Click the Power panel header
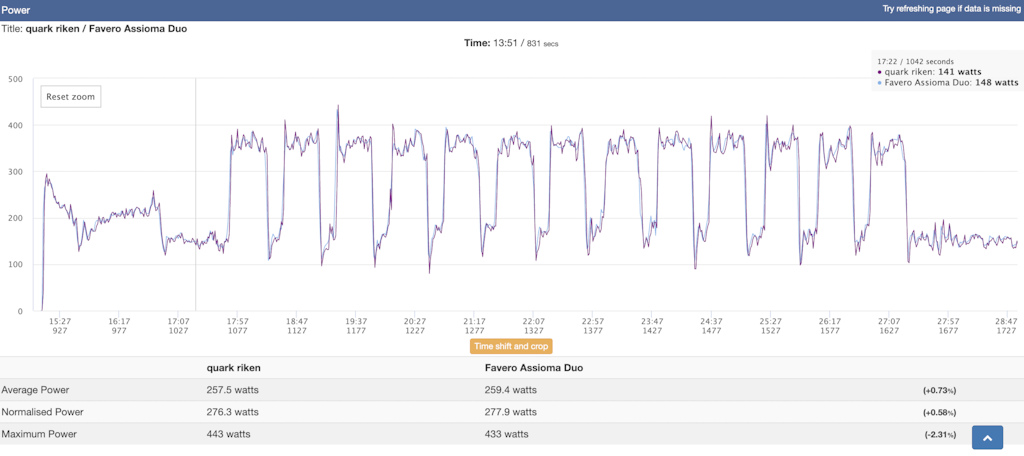This screenshot has height=456, width=1024. [512, 10]
